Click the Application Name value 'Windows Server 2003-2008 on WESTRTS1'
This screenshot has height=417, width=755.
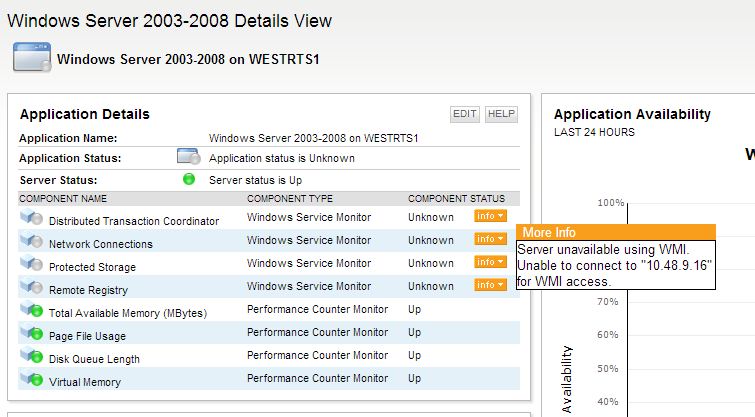click(x=313, y=138)
